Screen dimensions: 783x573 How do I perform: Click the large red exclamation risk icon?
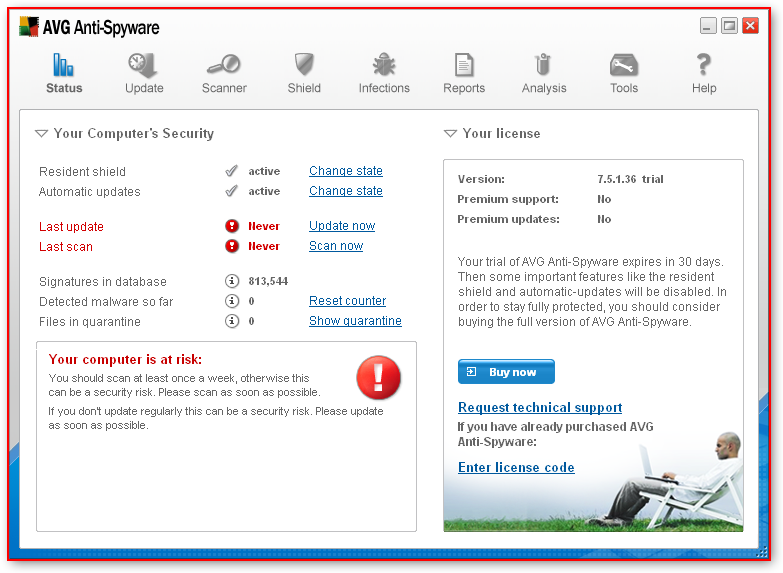tap(378, 377)
